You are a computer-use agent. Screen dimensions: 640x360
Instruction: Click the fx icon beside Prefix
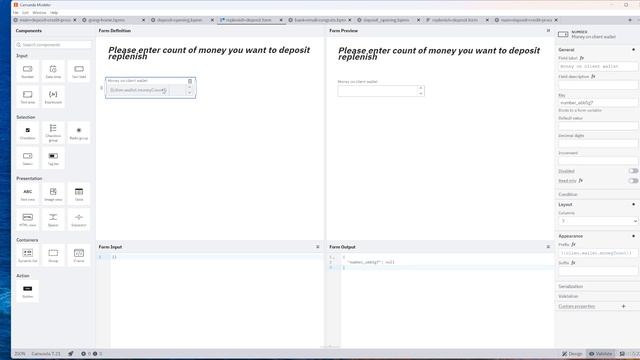pyautogui.click(x=573, y=244)
